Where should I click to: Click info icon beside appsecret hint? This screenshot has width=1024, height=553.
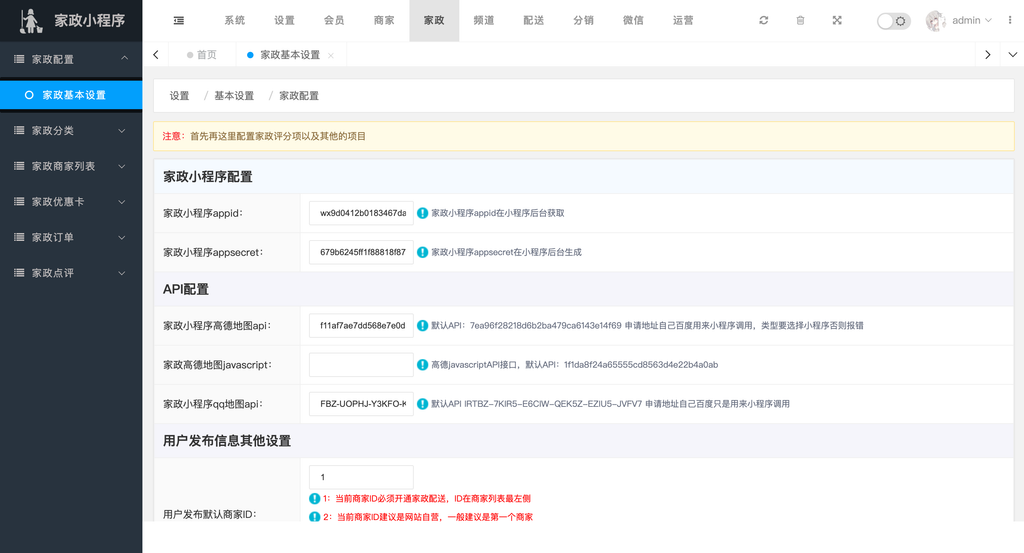click(x=423, y=252)
